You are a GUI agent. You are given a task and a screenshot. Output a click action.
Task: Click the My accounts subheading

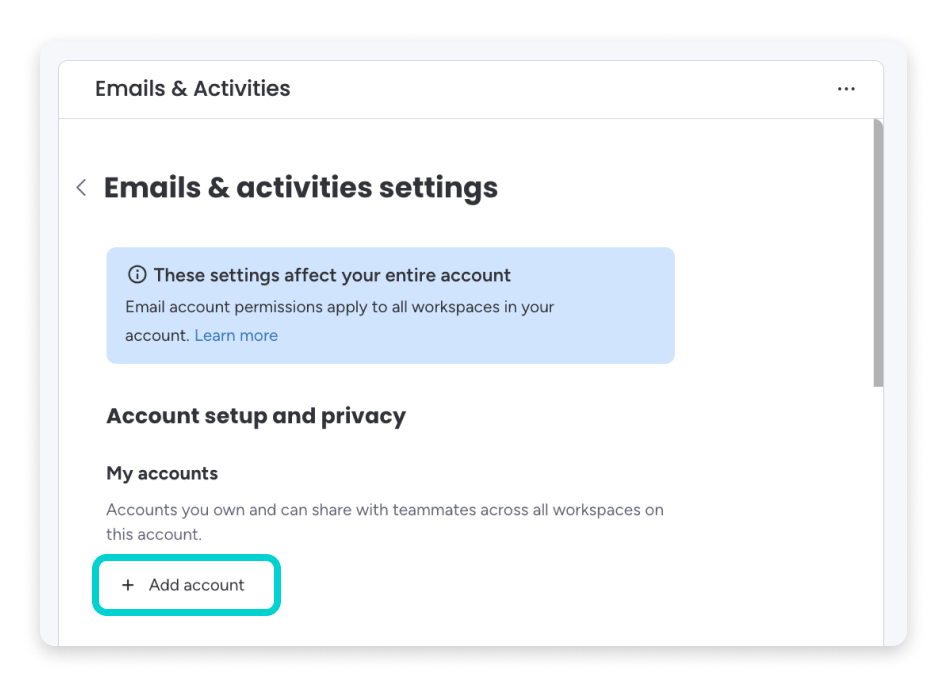point(162,473)
